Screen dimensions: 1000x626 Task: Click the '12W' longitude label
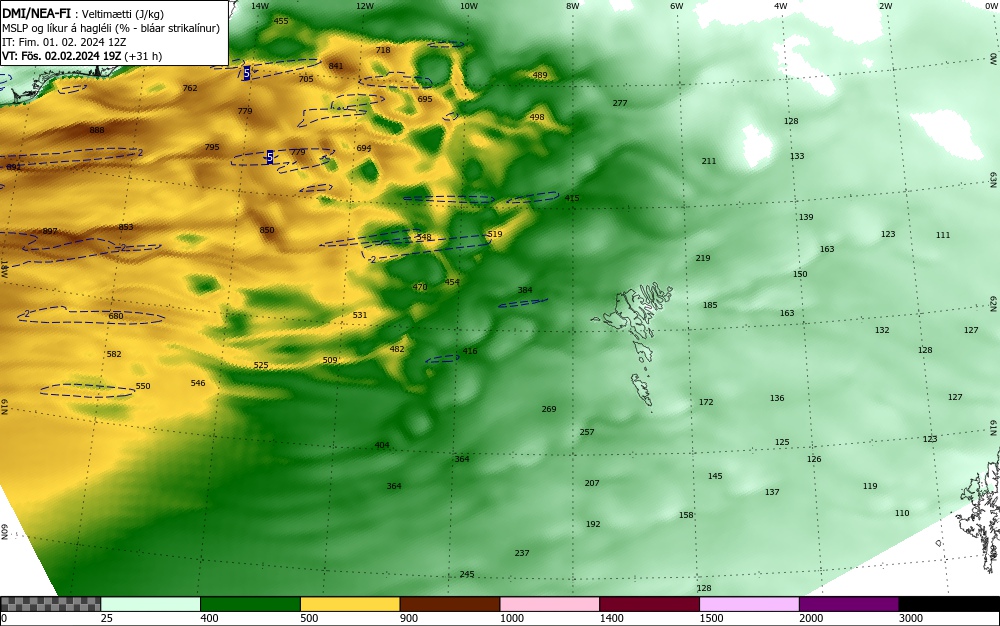pos(364,6)
